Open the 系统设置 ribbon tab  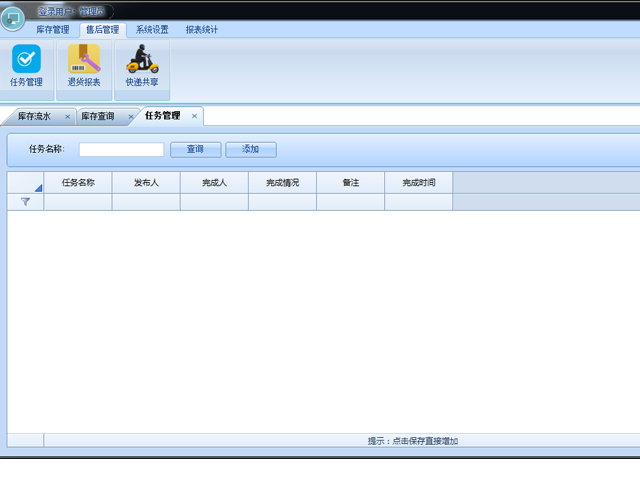click(x=152, y=30)
